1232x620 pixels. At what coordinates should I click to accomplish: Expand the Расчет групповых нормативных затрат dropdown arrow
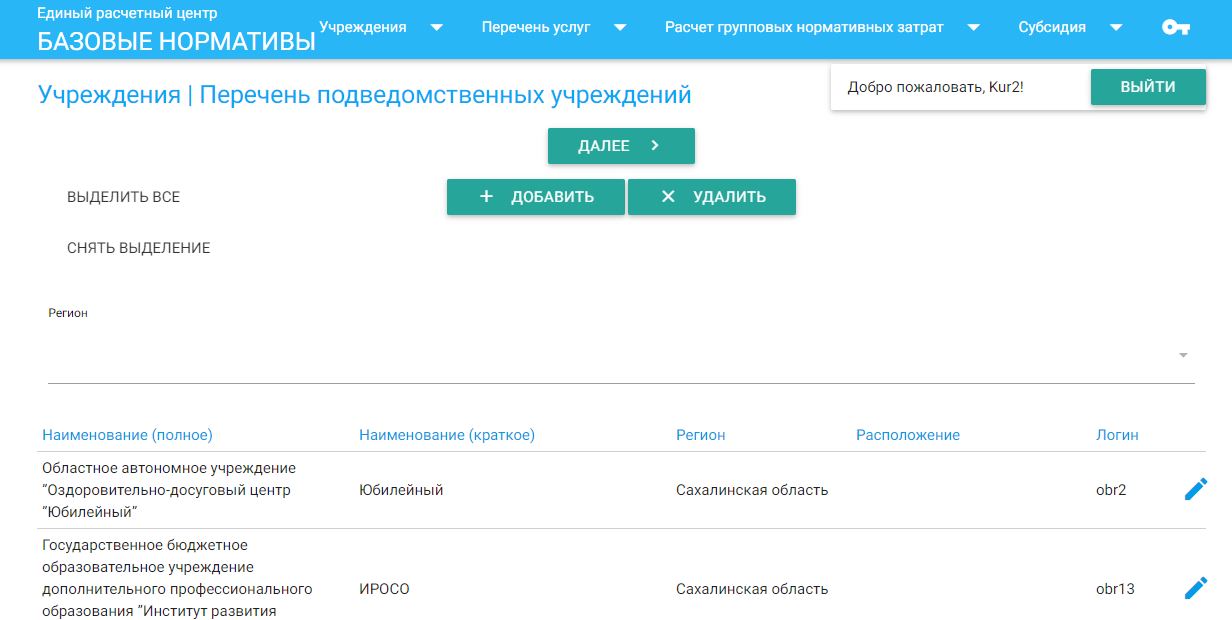[x=973, y=28]
